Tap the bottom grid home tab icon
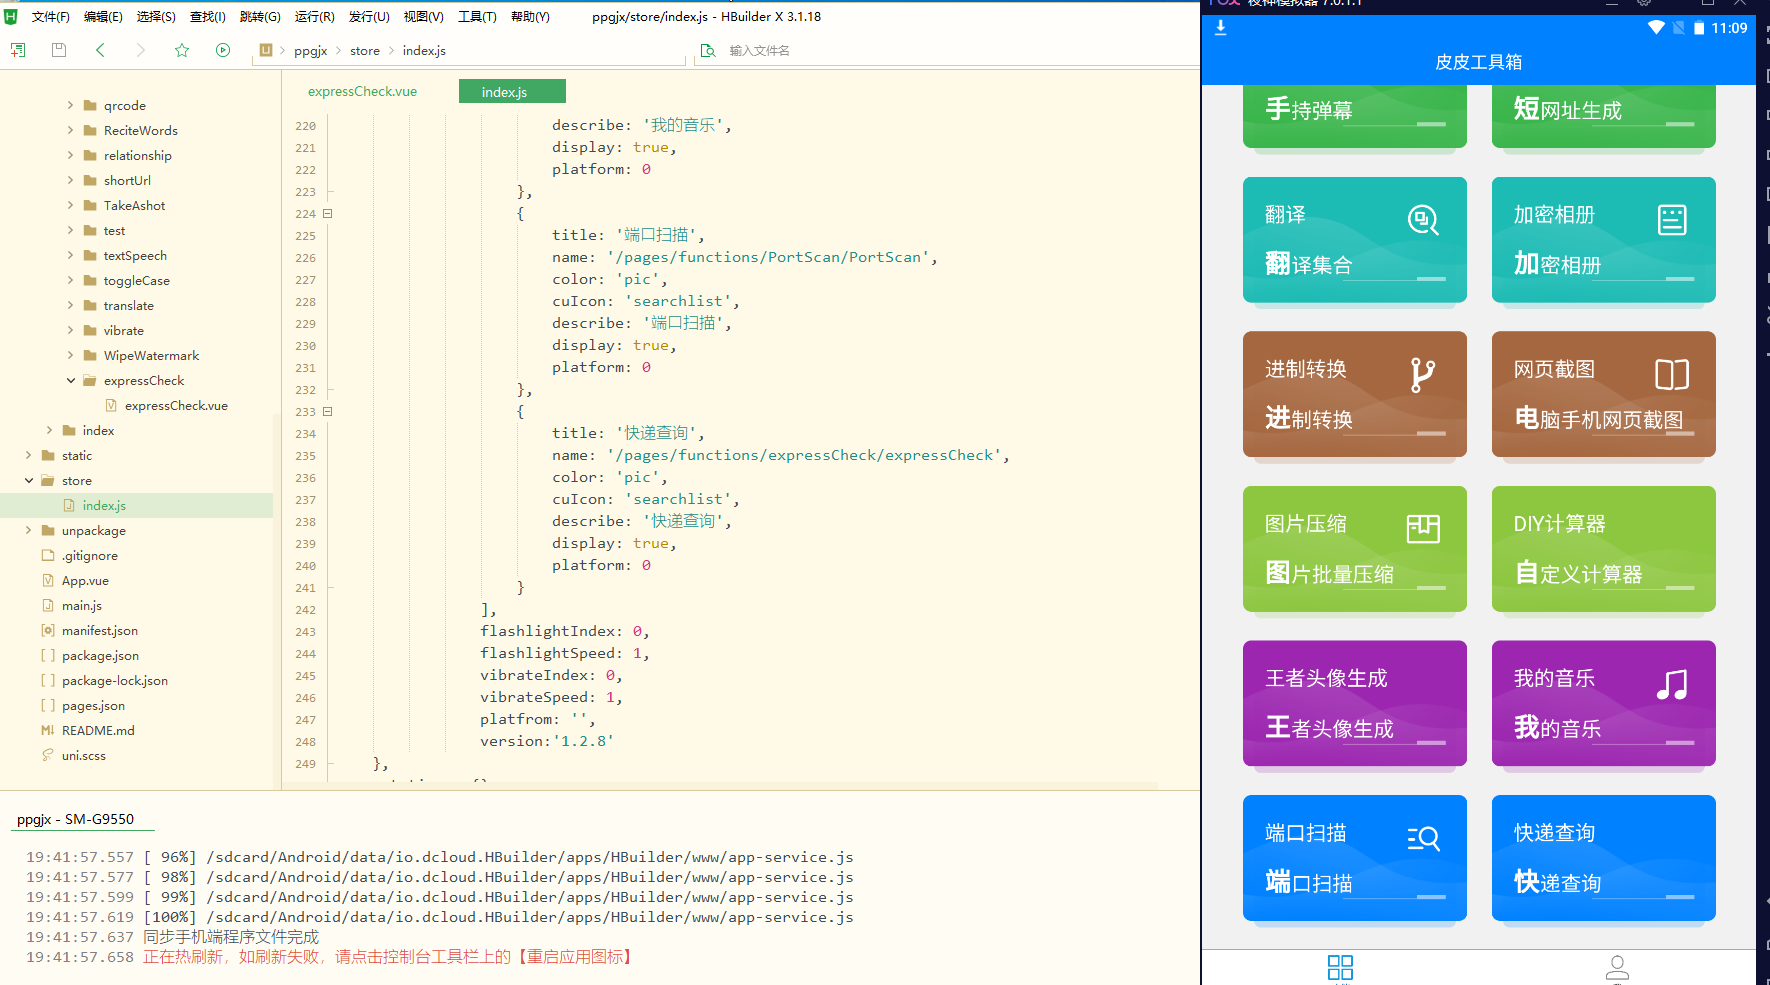The height and width of the screenshot is (985, 1770). (1340, 967)
